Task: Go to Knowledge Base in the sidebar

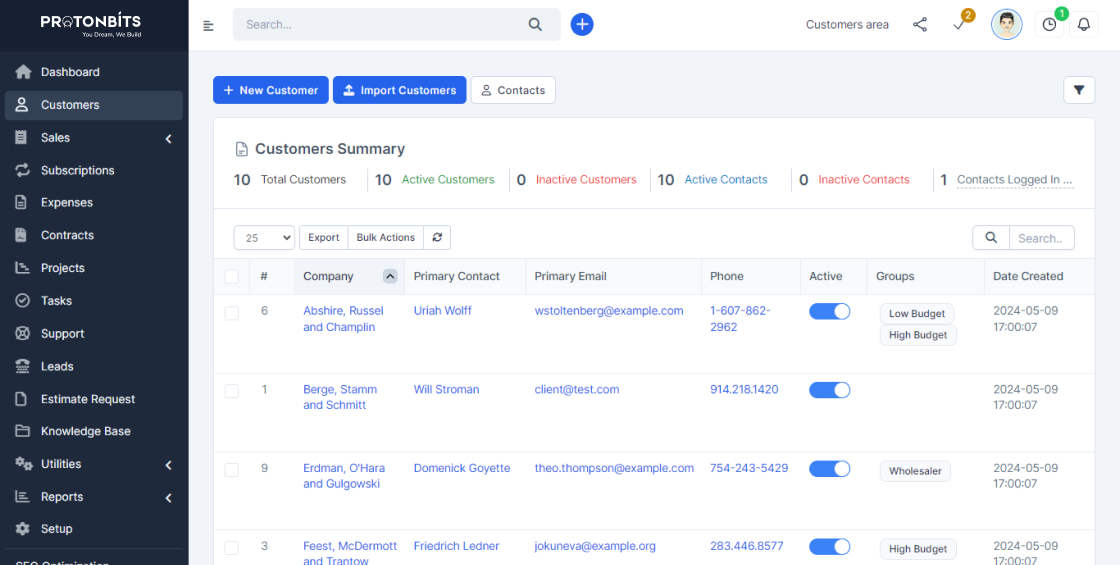Action: pyautogui.click(x=86, y=431)
